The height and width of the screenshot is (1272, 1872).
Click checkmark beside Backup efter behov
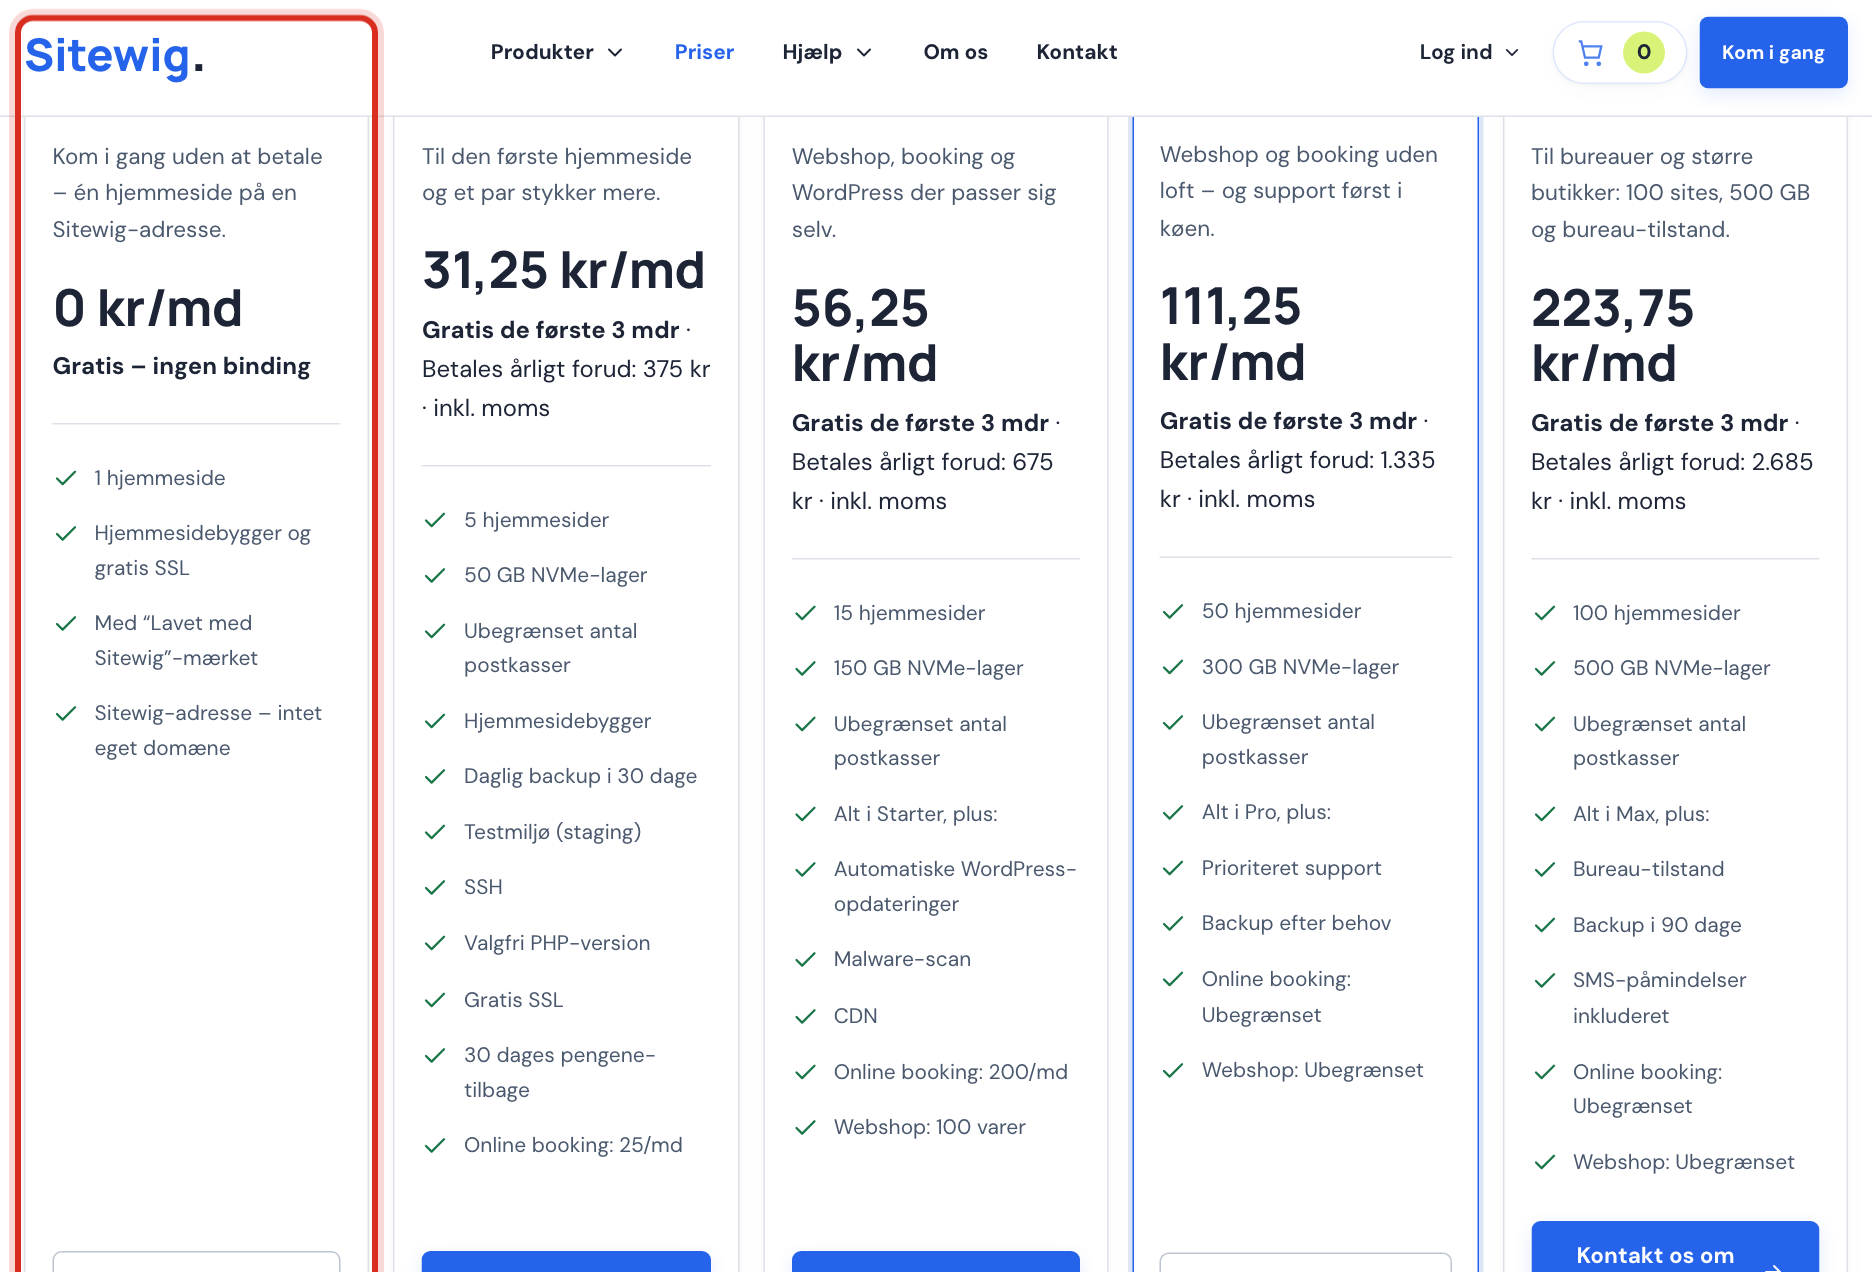(x=1173, y=923)
